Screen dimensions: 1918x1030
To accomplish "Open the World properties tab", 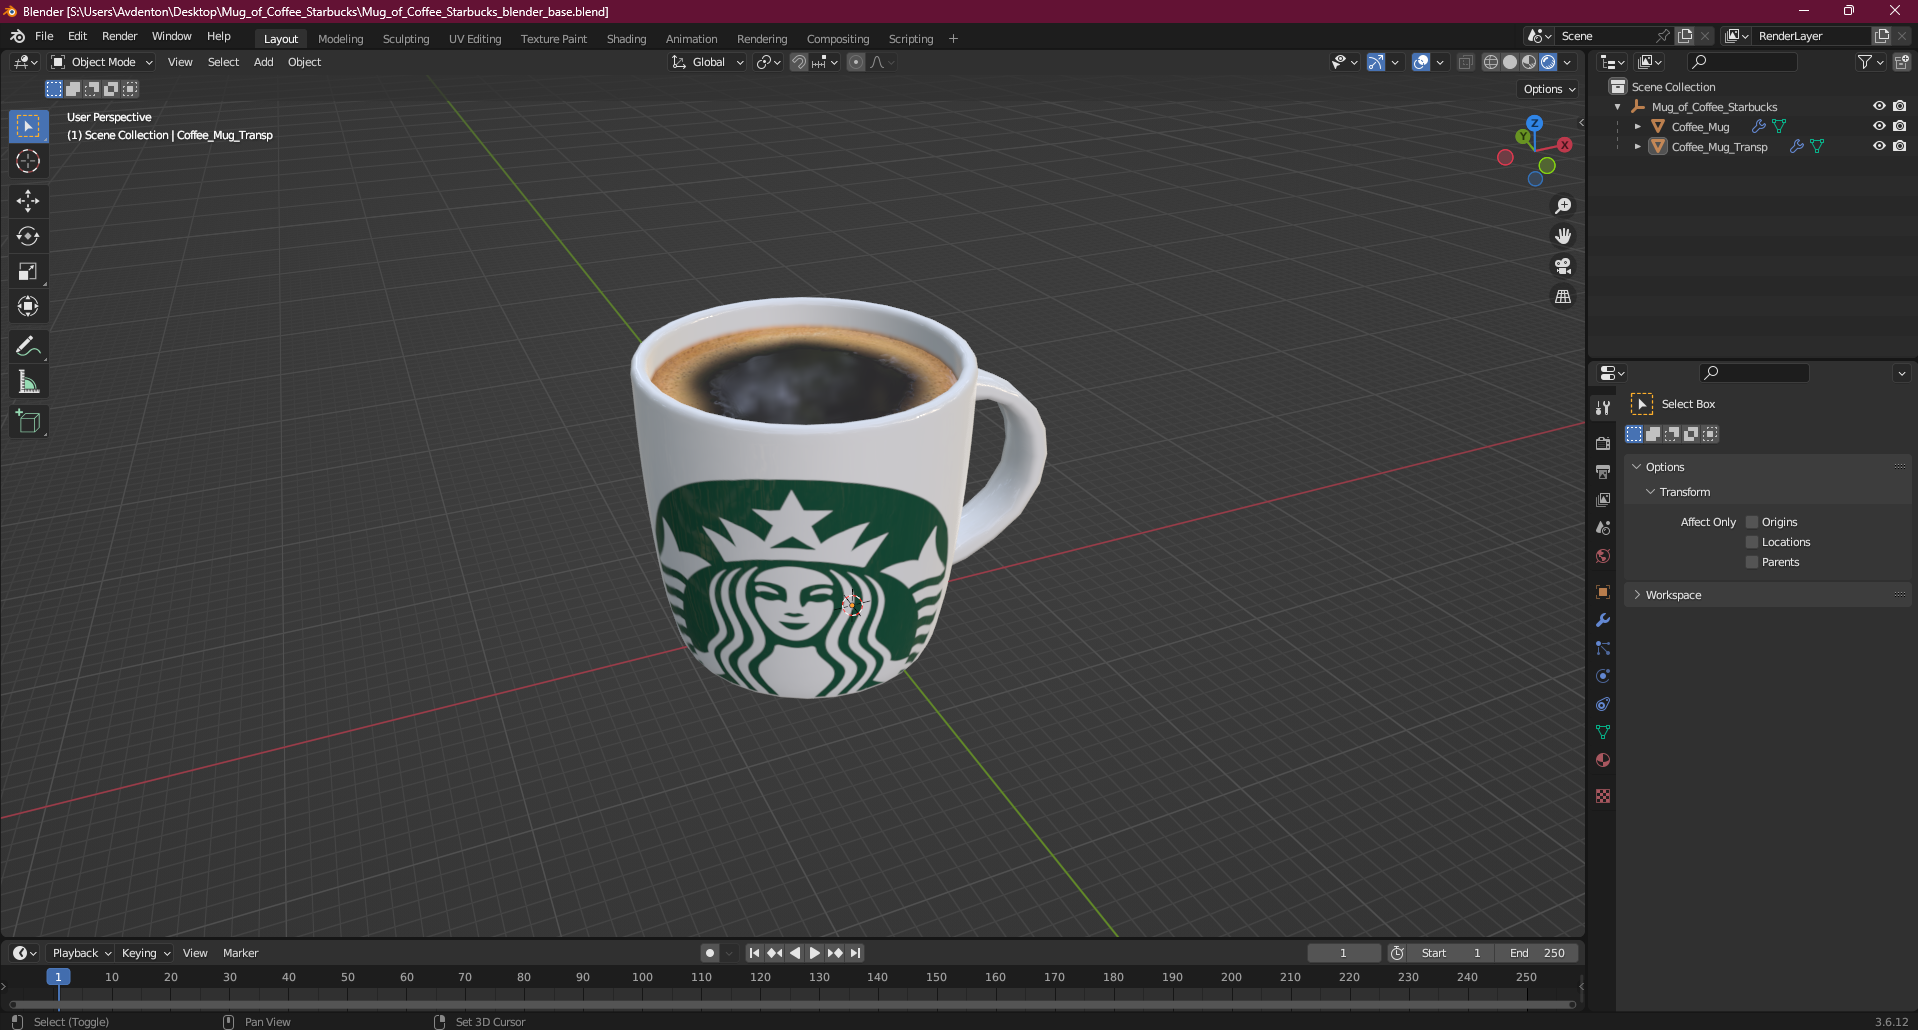I will (x=1603, y=556).
